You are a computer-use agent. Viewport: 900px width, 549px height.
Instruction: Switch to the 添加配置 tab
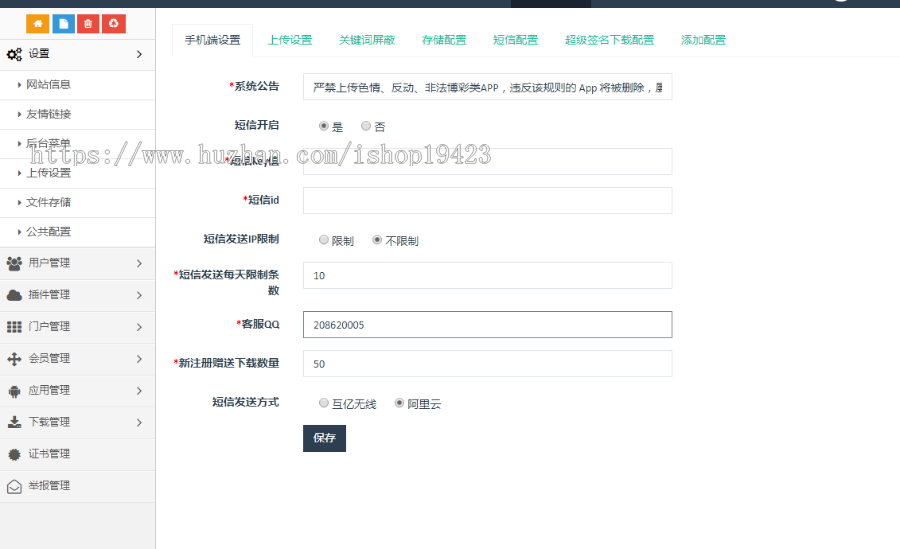[x=703, y=40]
